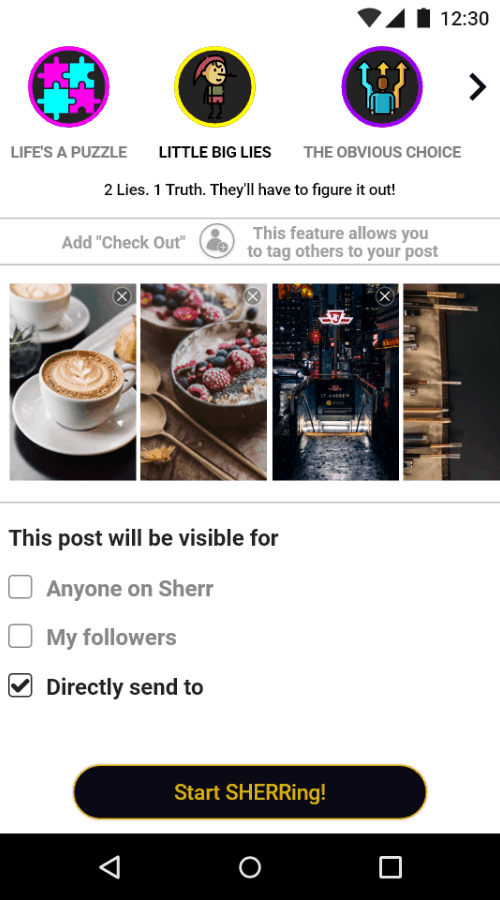Enable My followers visibility checkbox

[x=20, y=637]
